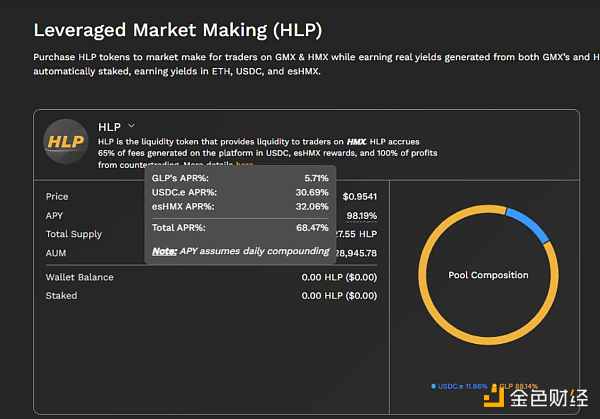Click the Total APR% row in the tooltip
The image size is (600, 419).
pyautogui.click(x=240, y=228)
